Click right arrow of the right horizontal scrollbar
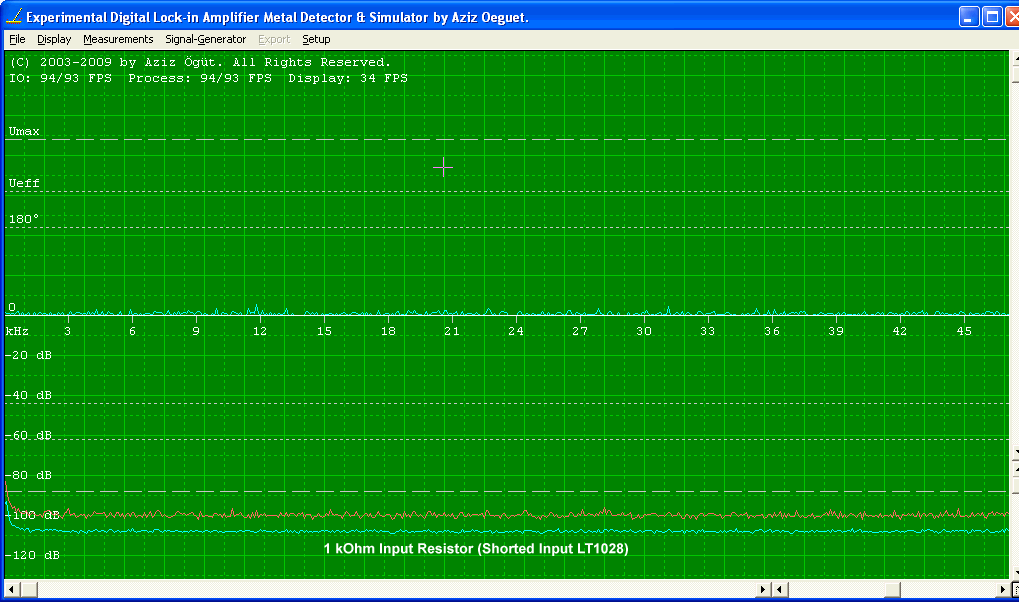 [x=1001, y=589]
